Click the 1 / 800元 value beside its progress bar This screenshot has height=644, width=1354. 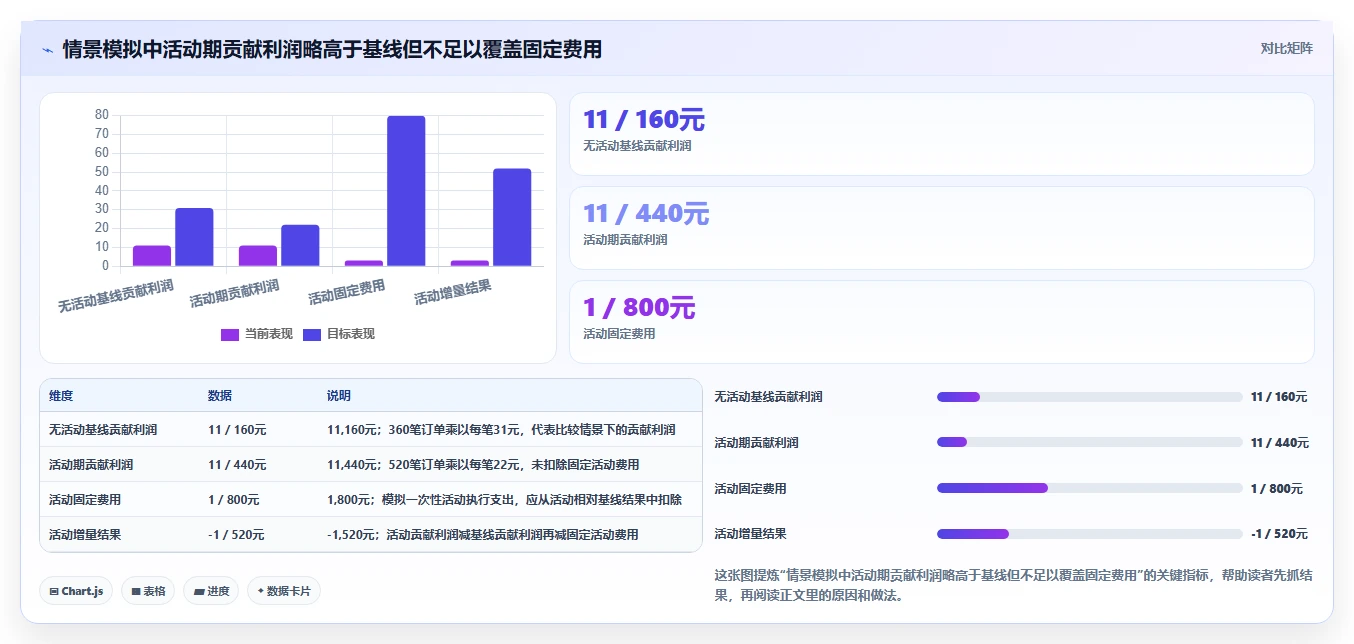(1276, 489)
